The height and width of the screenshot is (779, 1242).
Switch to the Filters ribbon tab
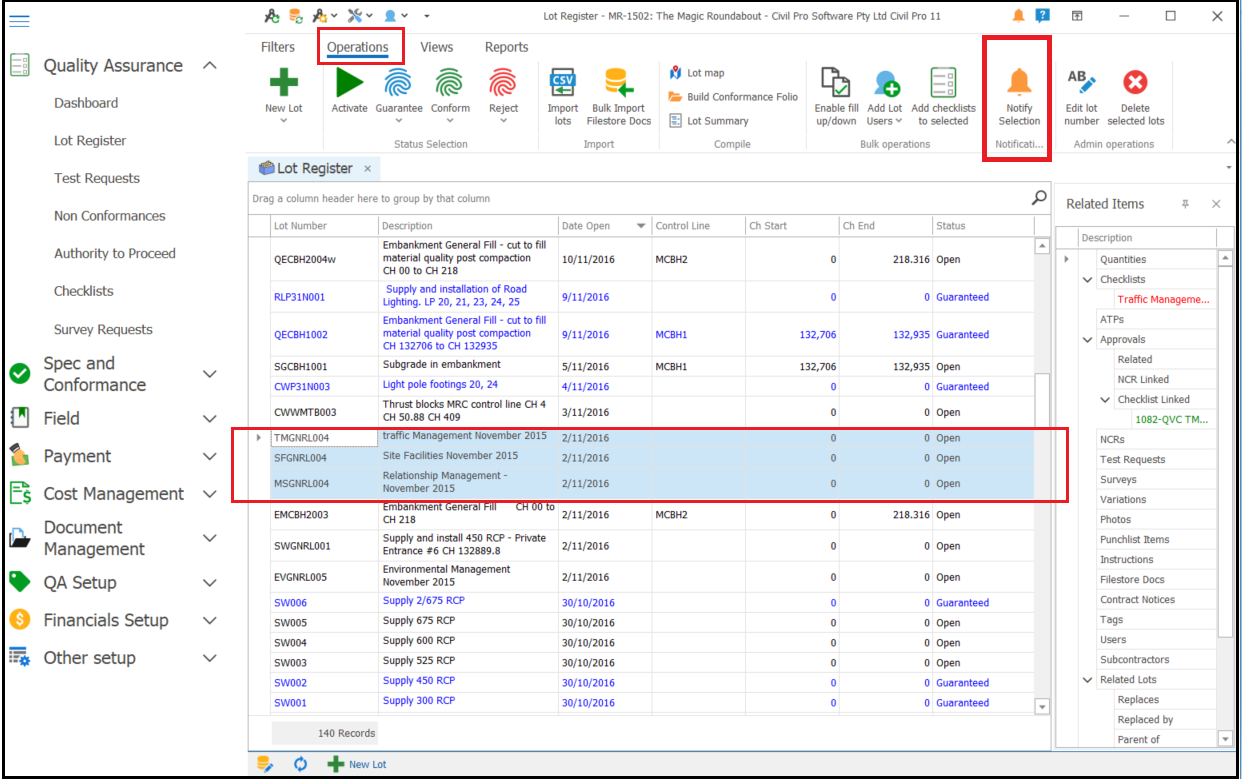click(x=278, y=47)
